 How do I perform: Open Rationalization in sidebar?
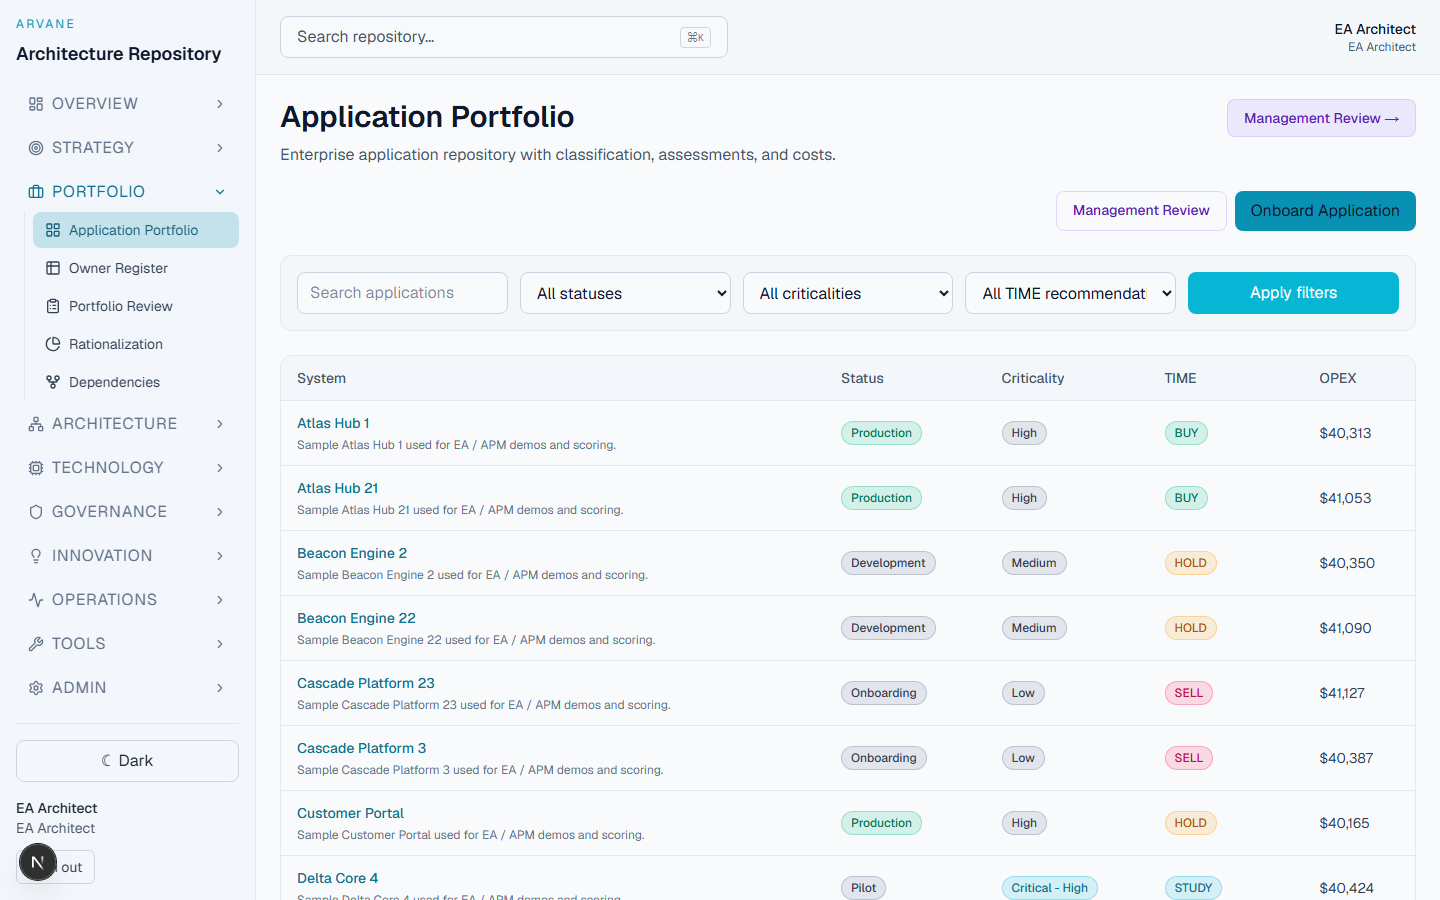pyautogui.click(x=136, y=344)
